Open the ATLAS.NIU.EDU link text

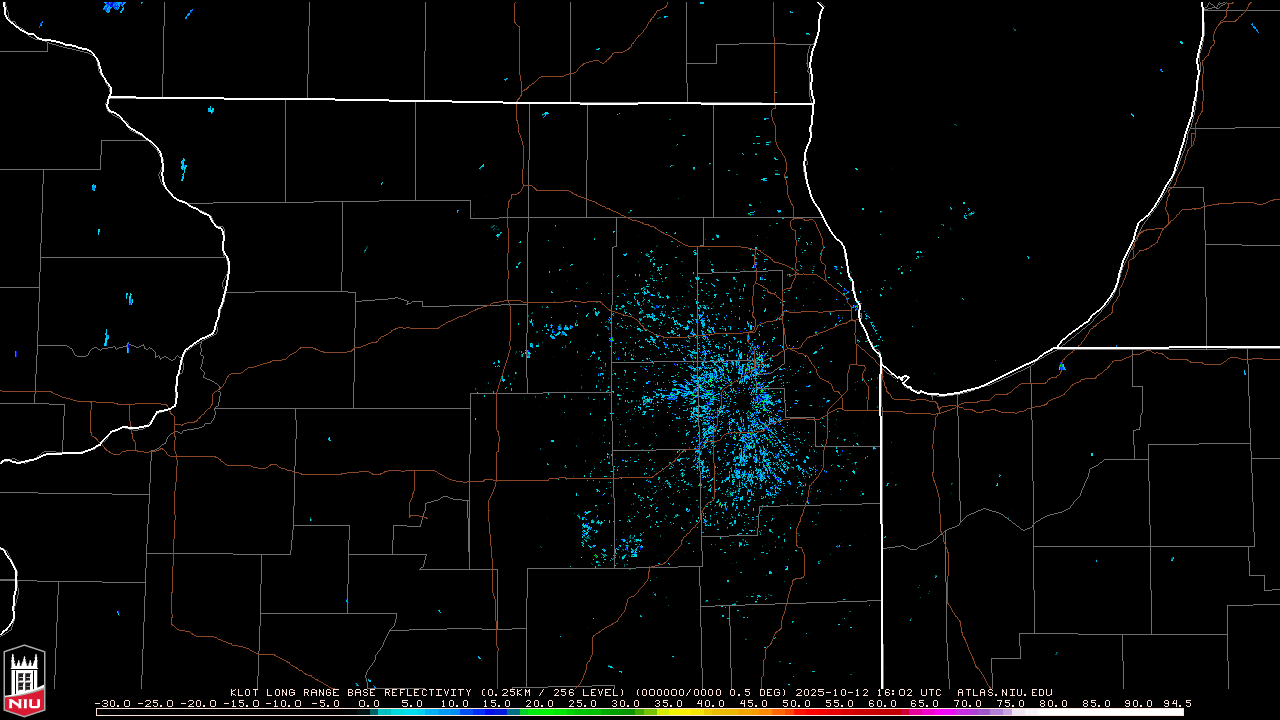[x=1005, y=692]
